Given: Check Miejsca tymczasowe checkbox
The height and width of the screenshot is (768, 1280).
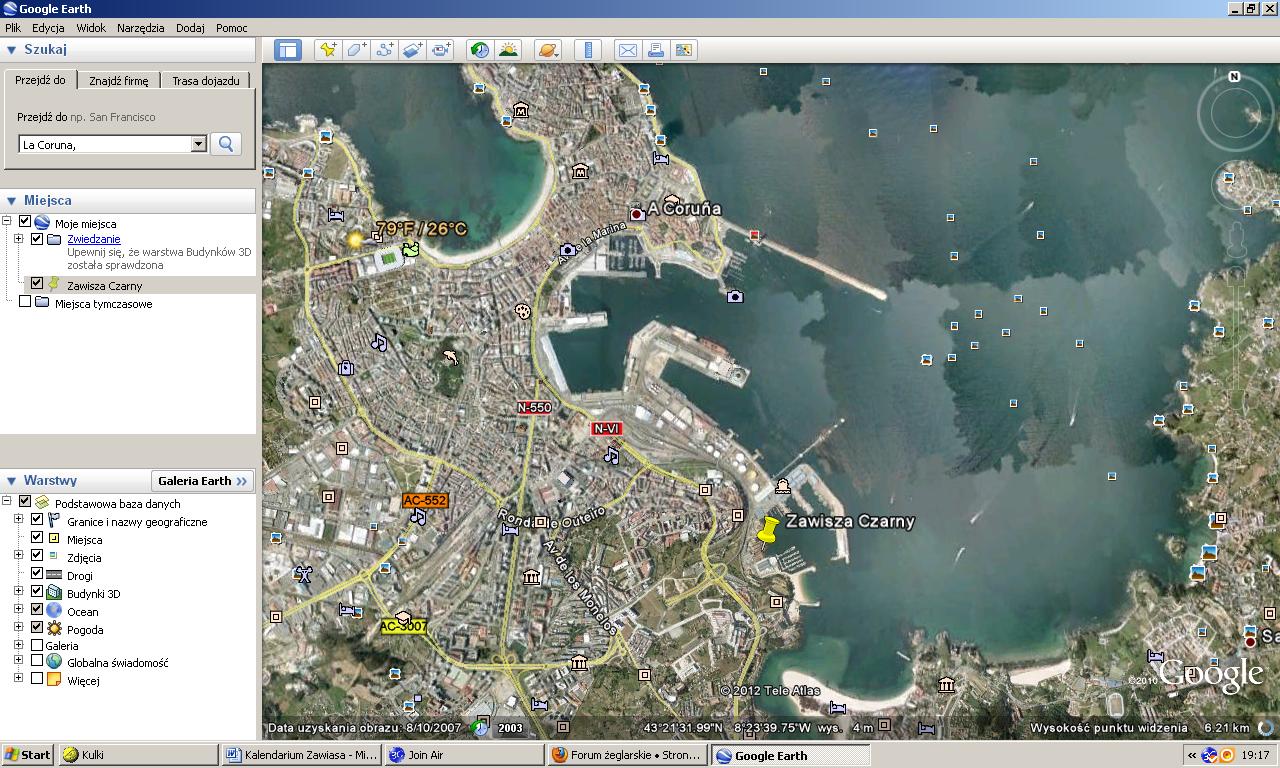Looking at the screenshot, I should coord(25,302).
